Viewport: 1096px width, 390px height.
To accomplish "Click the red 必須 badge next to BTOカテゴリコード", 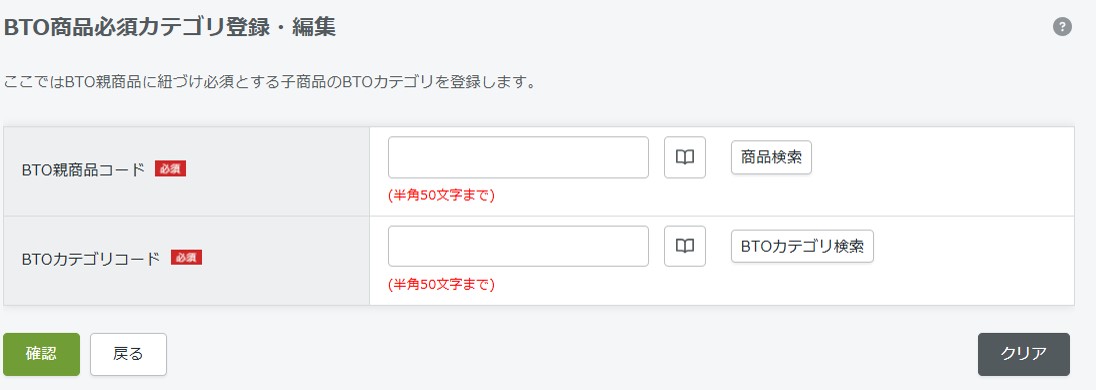I will tap(187, 257).
